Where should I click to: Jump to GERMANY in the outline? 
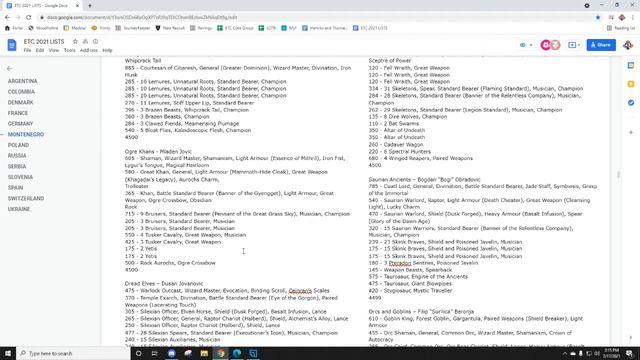click(x=20, y=124)
